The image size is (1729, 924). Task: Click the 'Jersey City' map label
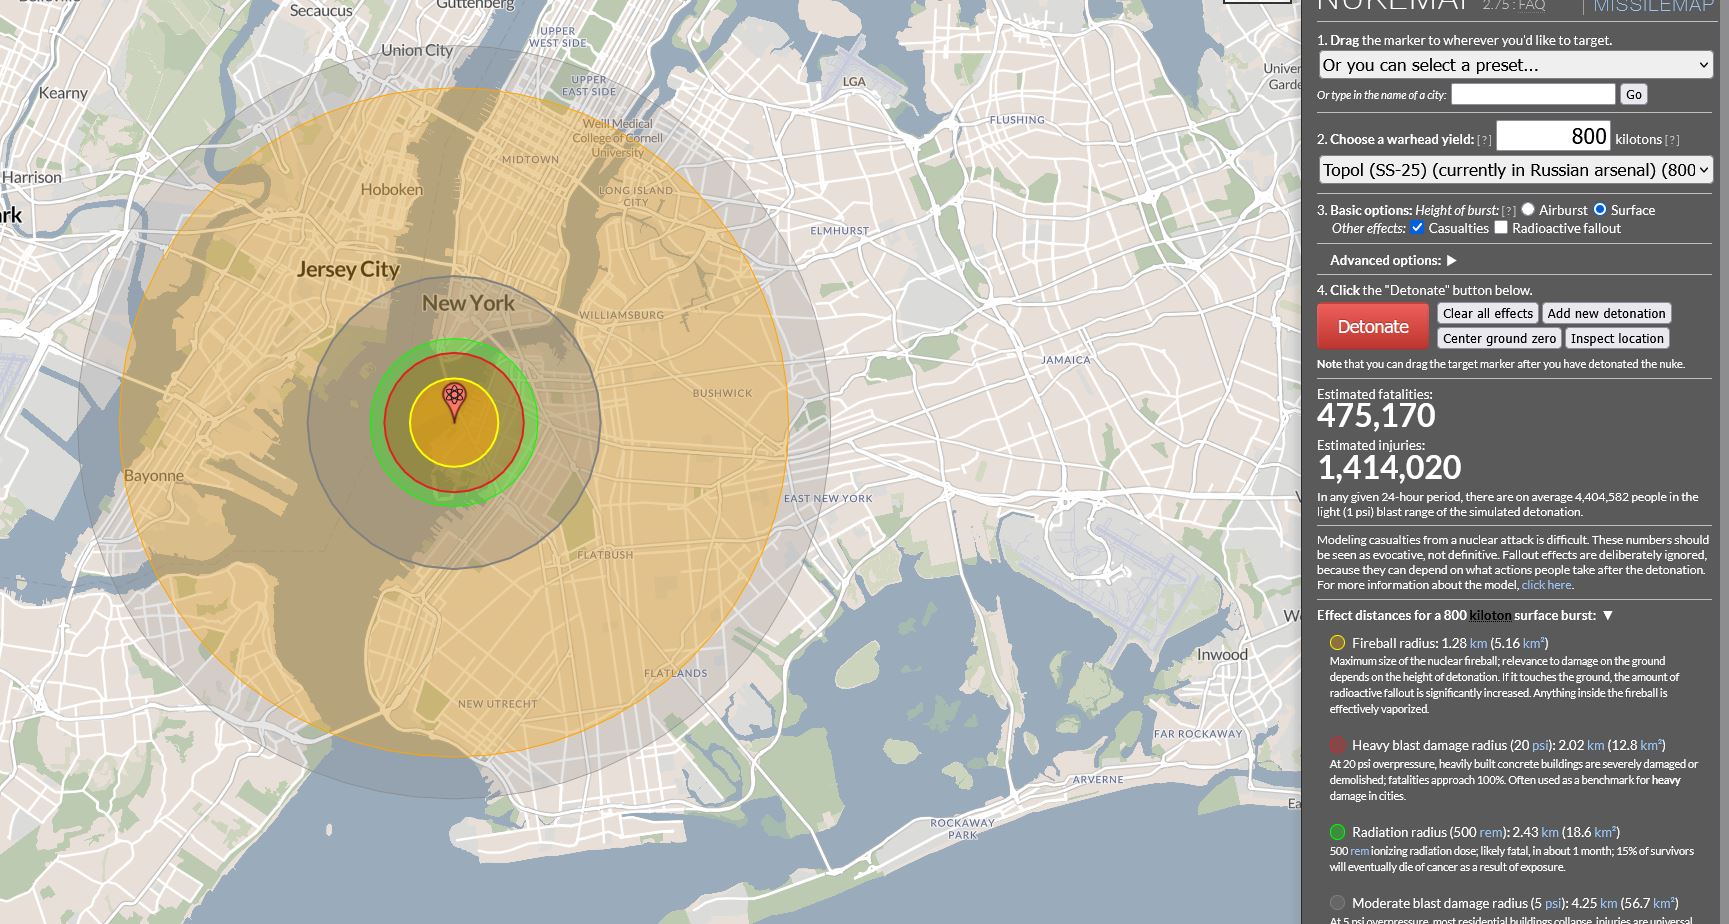[348, 270]
